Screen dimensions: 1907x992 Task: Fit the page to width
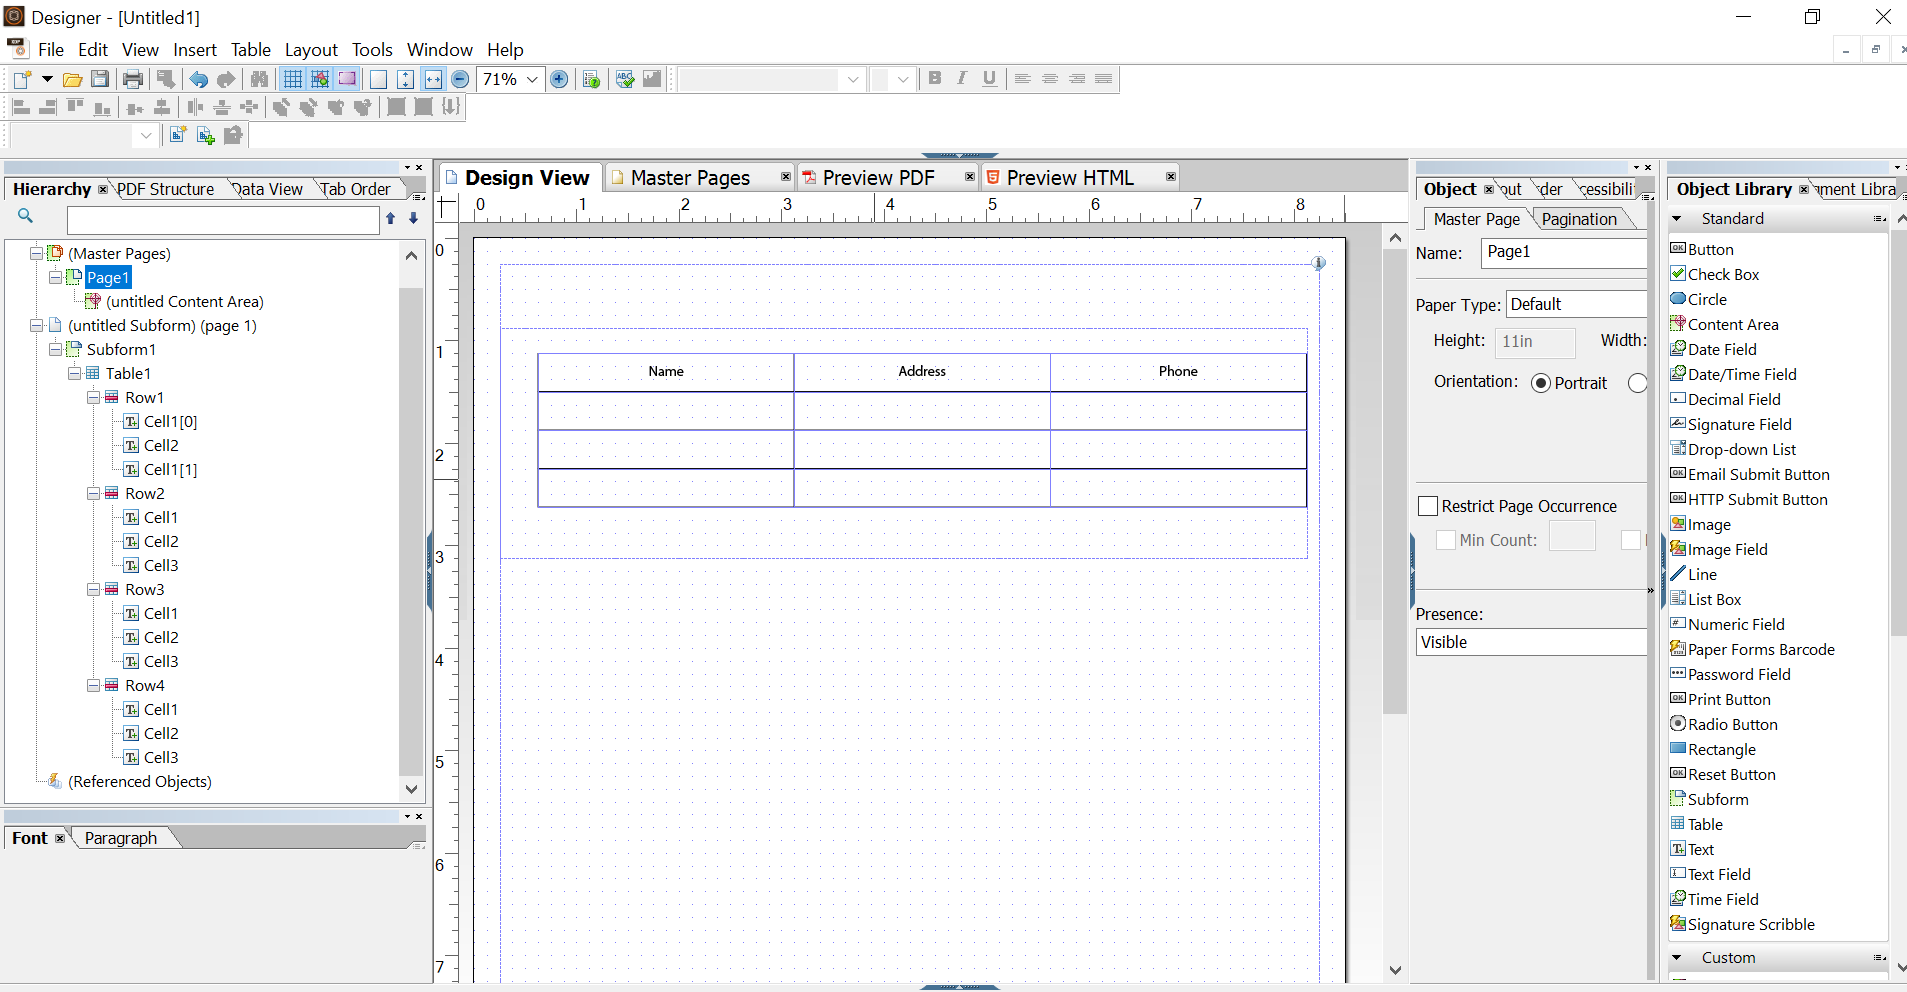(433, 79)
